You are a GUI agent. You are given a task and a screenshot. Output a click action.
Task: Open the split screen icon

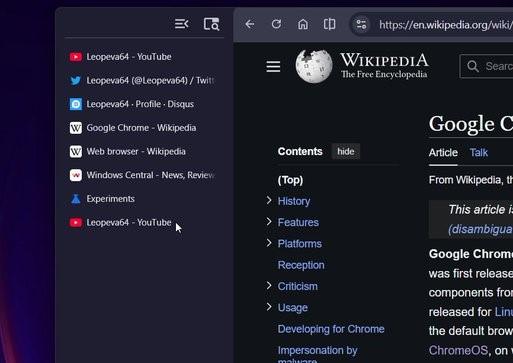(329, 24)
